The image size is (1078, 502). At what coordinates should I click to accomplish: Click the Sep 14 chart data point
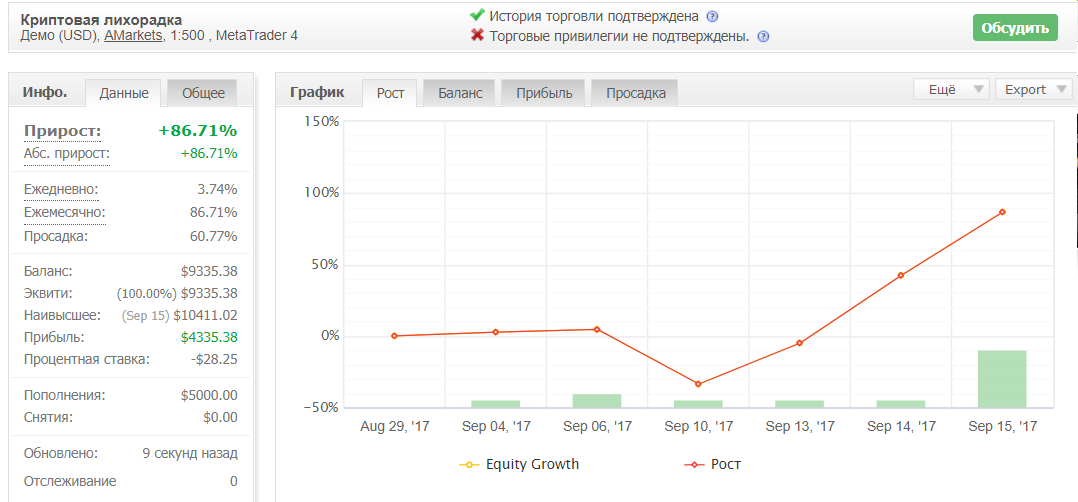pyautogui.click(x=901, y=275)
